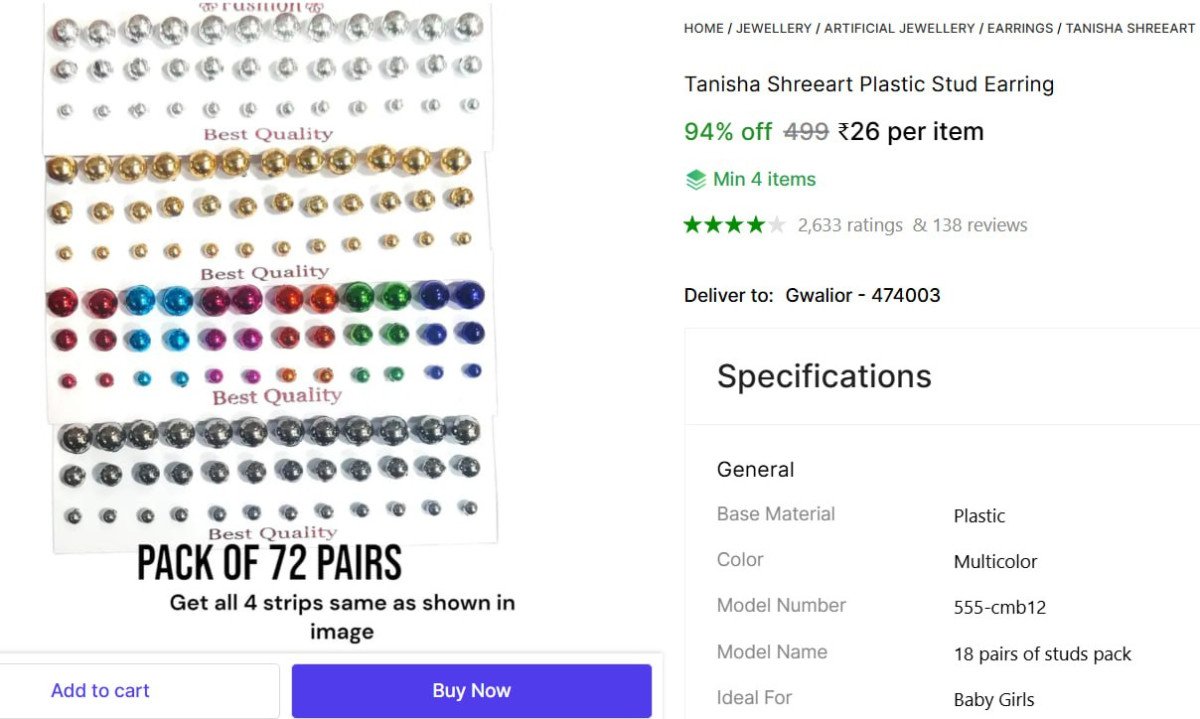Click the Specifications section heading
The width and height of the screenshot is (1200, 719).
[x=824, y=376]
